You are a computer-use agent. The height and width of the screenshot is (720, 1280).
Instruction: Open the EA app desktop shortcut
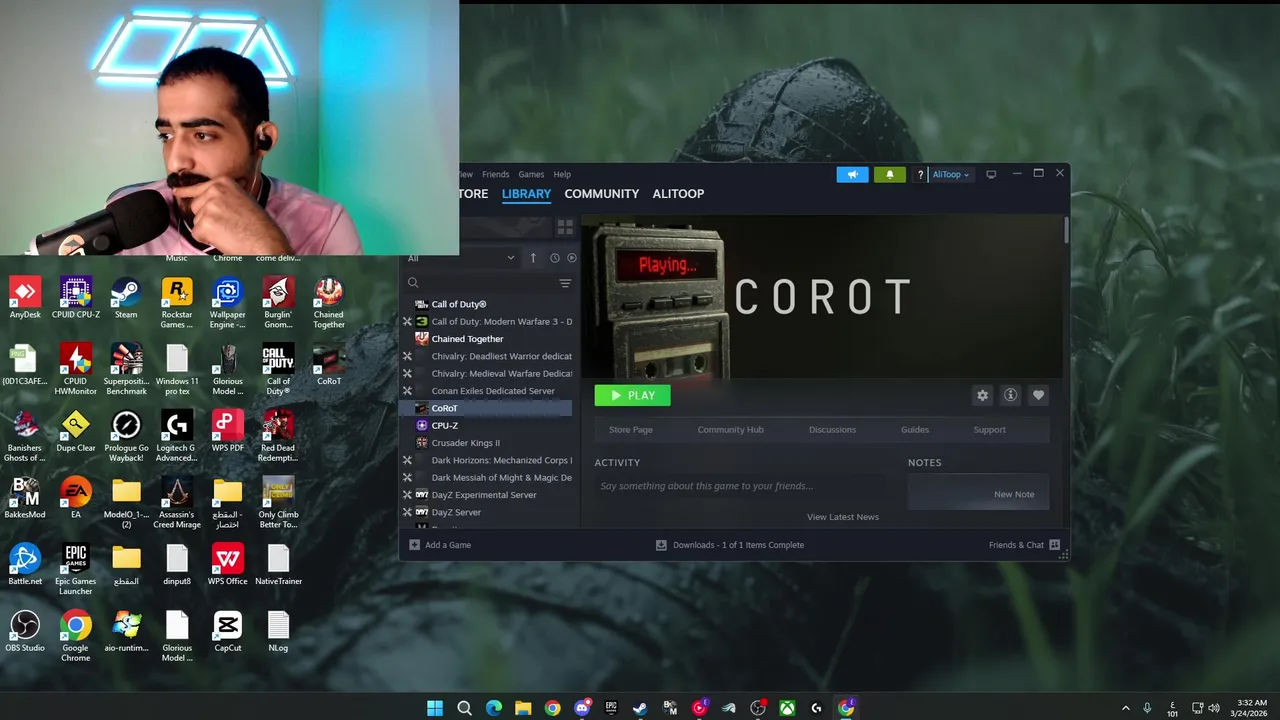(x=75, y=498)
